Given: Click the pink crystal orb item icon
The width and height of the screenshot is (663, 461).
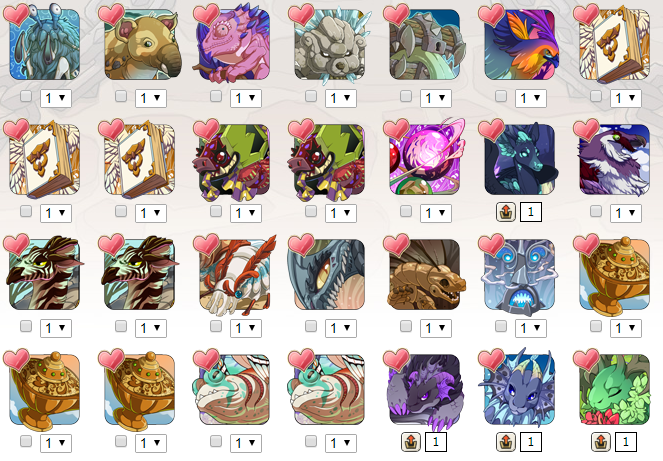Looking at the screenshot, I should [424, 159].
